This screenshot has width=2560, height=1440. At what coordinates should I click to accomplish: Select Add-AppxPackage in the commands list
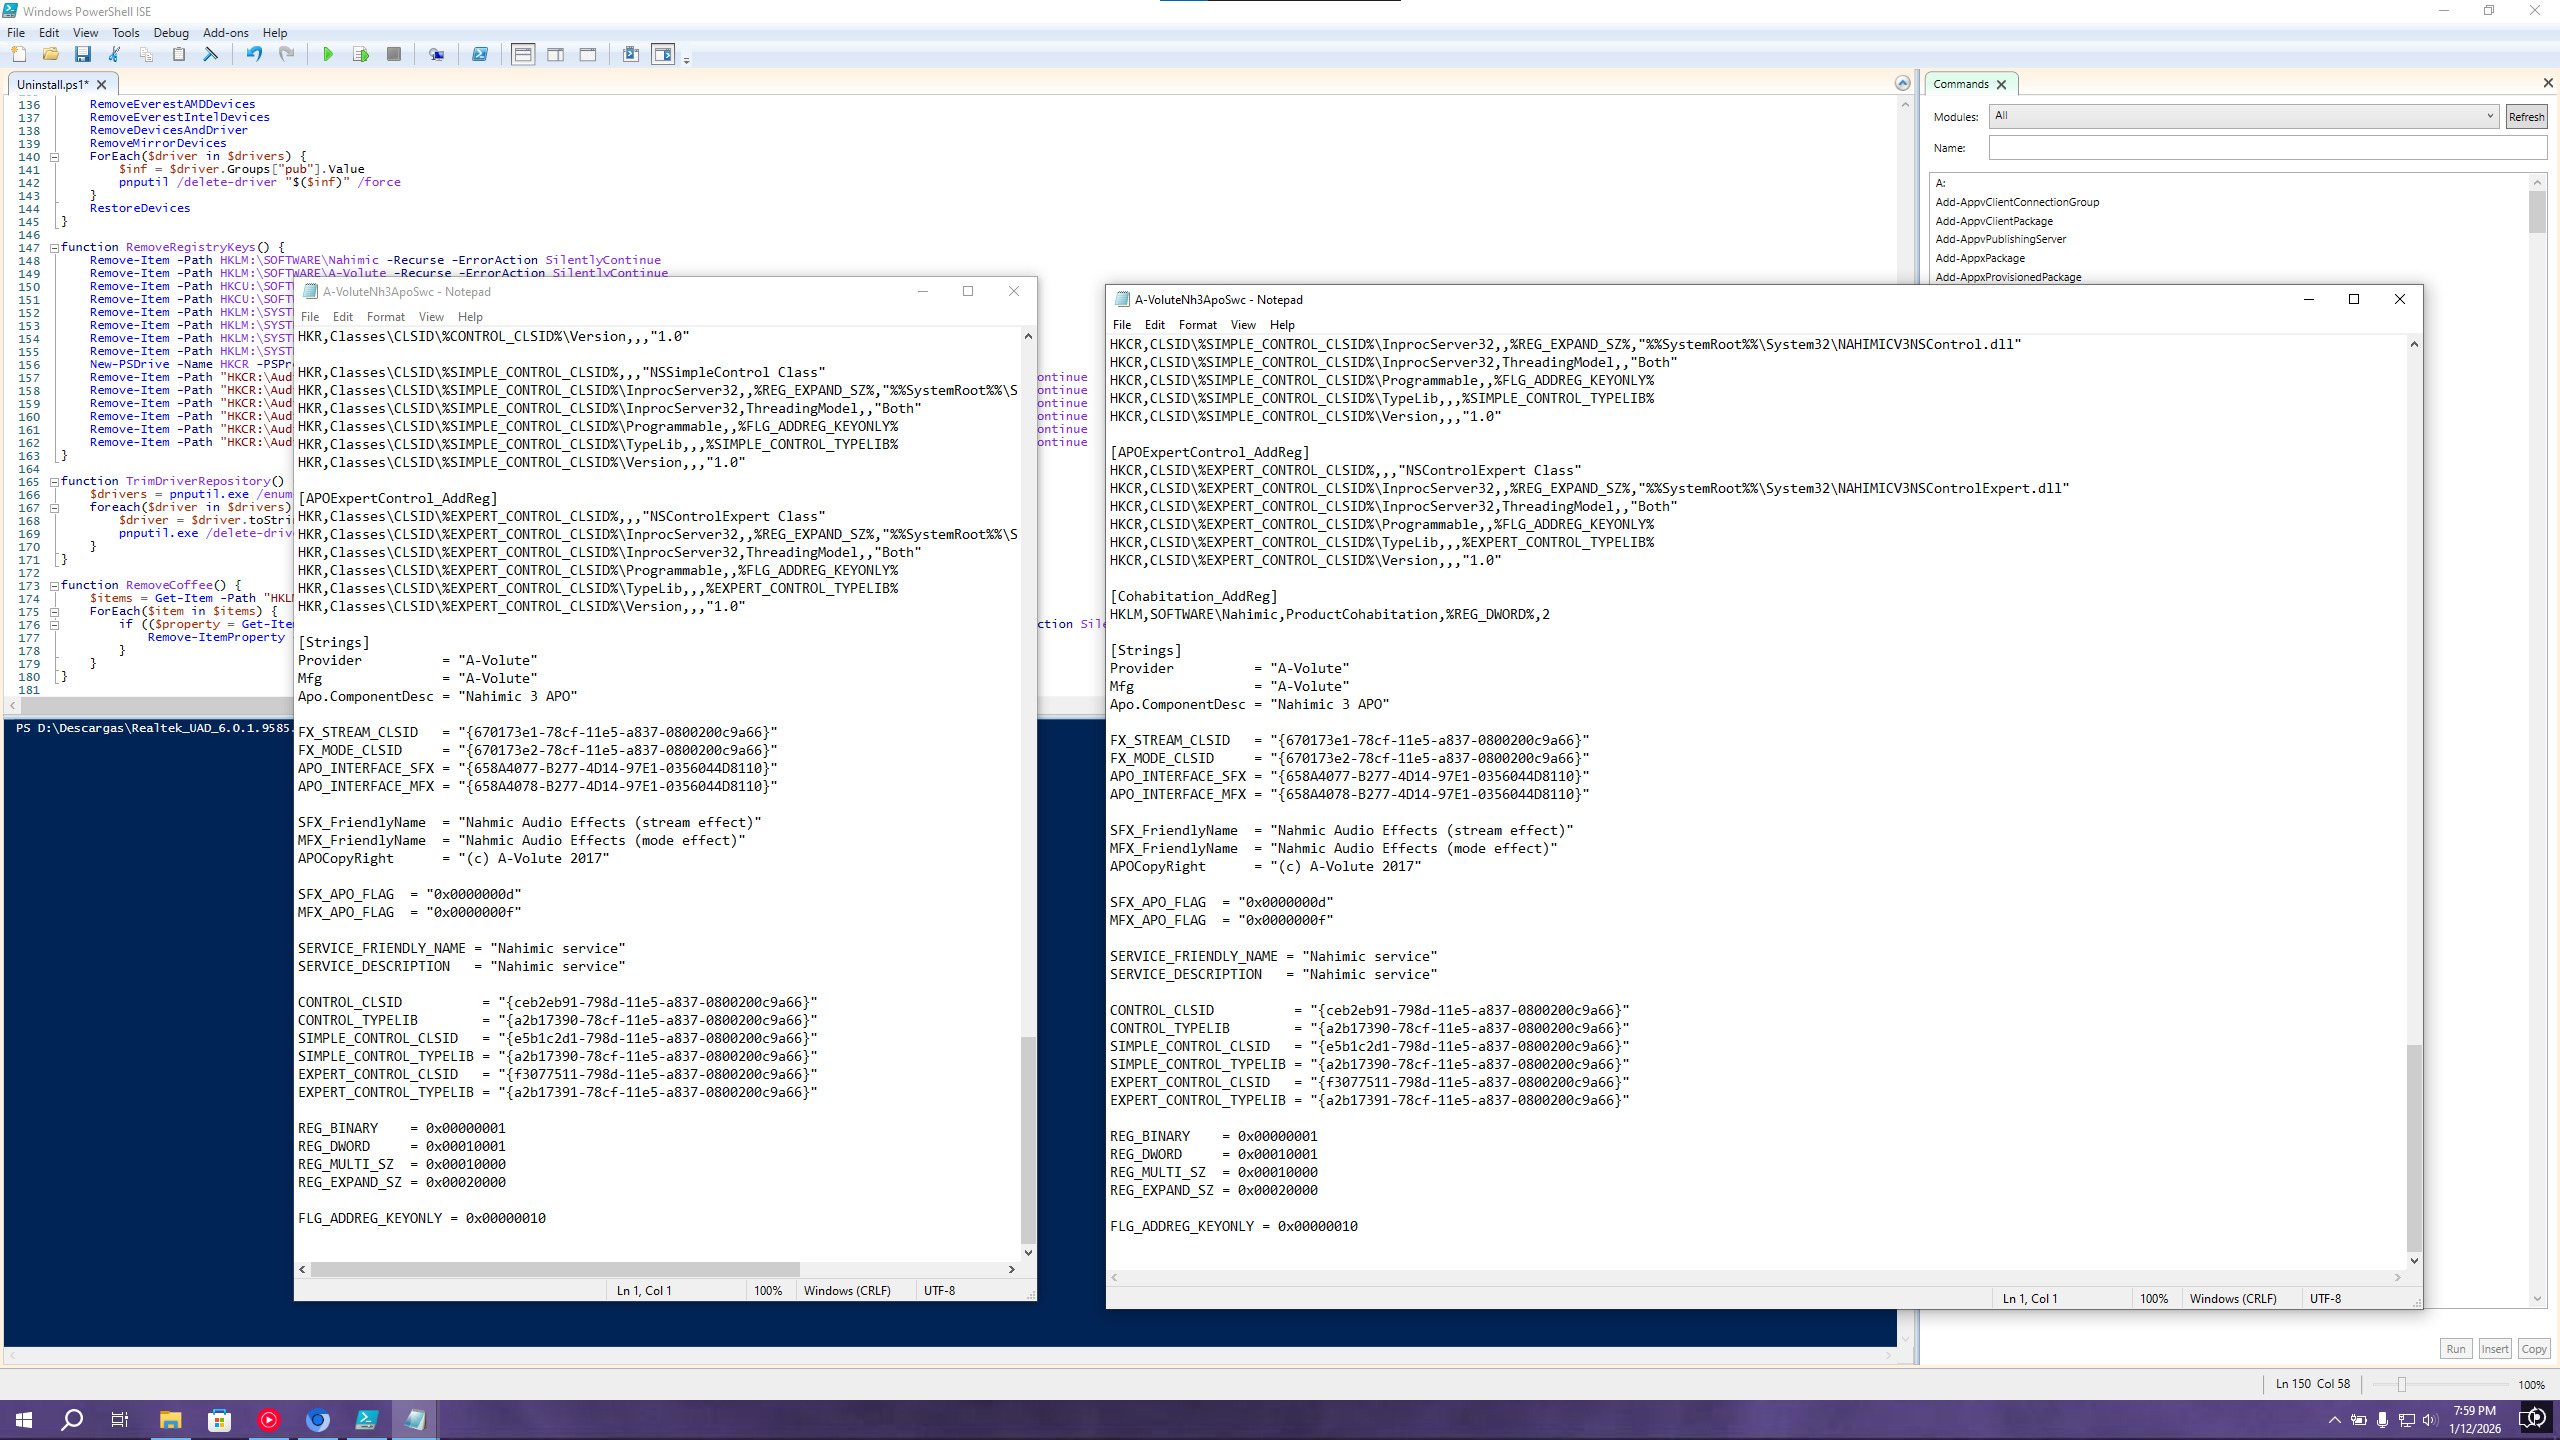1979,258
